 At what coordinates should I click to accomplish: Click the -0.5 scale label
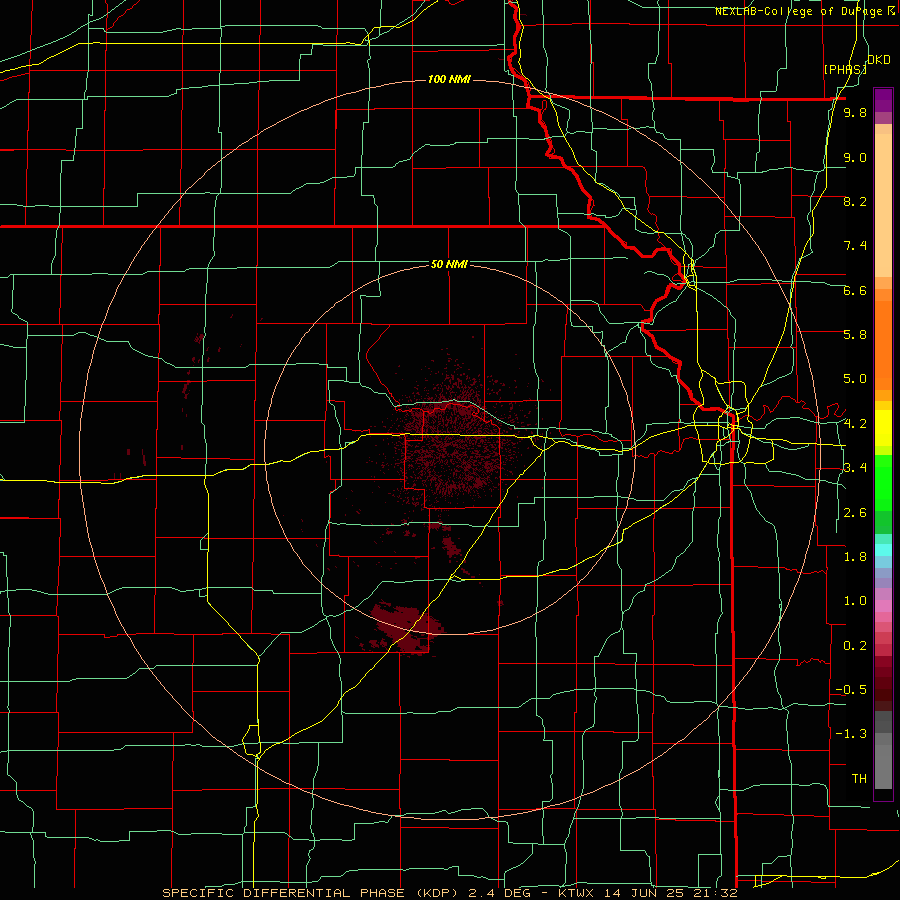[851, 690]
